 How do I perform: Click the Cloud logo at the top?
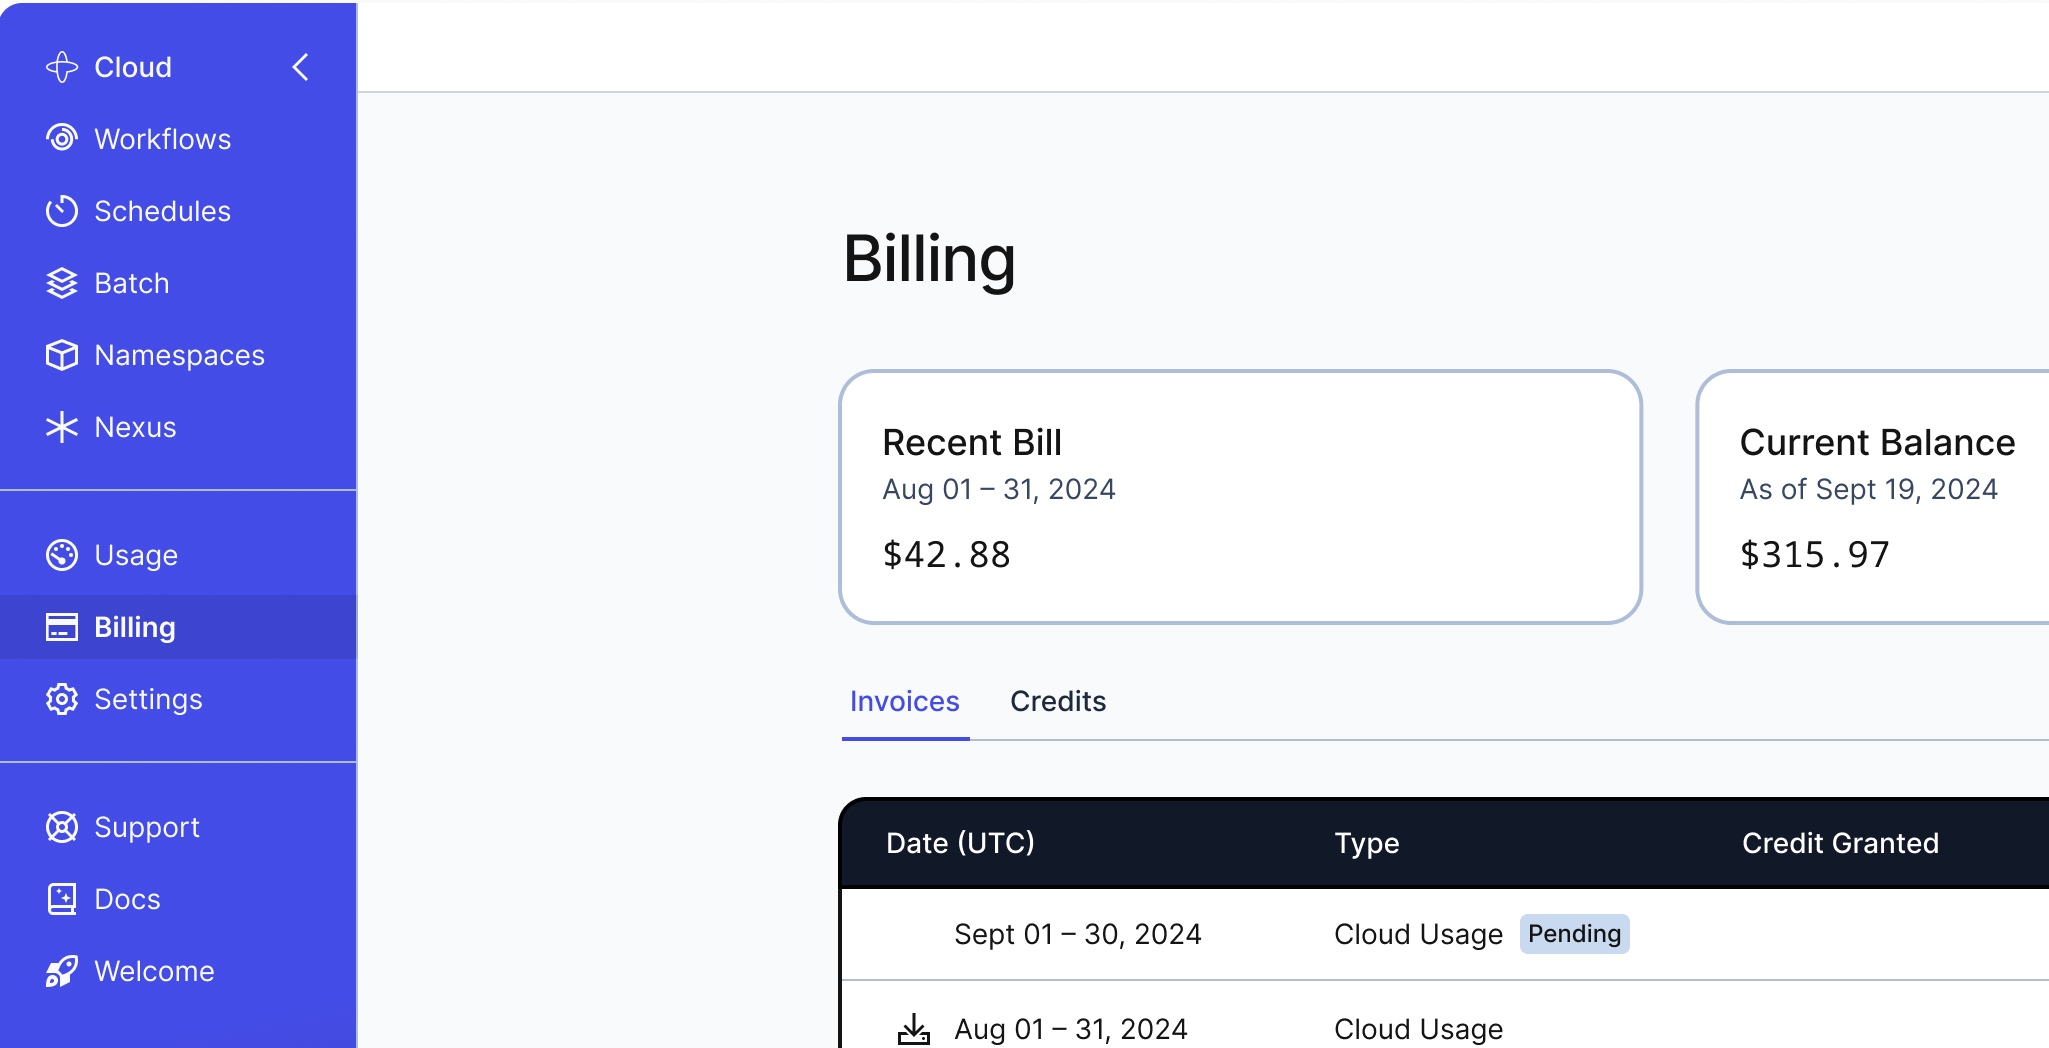click(110, 67)
